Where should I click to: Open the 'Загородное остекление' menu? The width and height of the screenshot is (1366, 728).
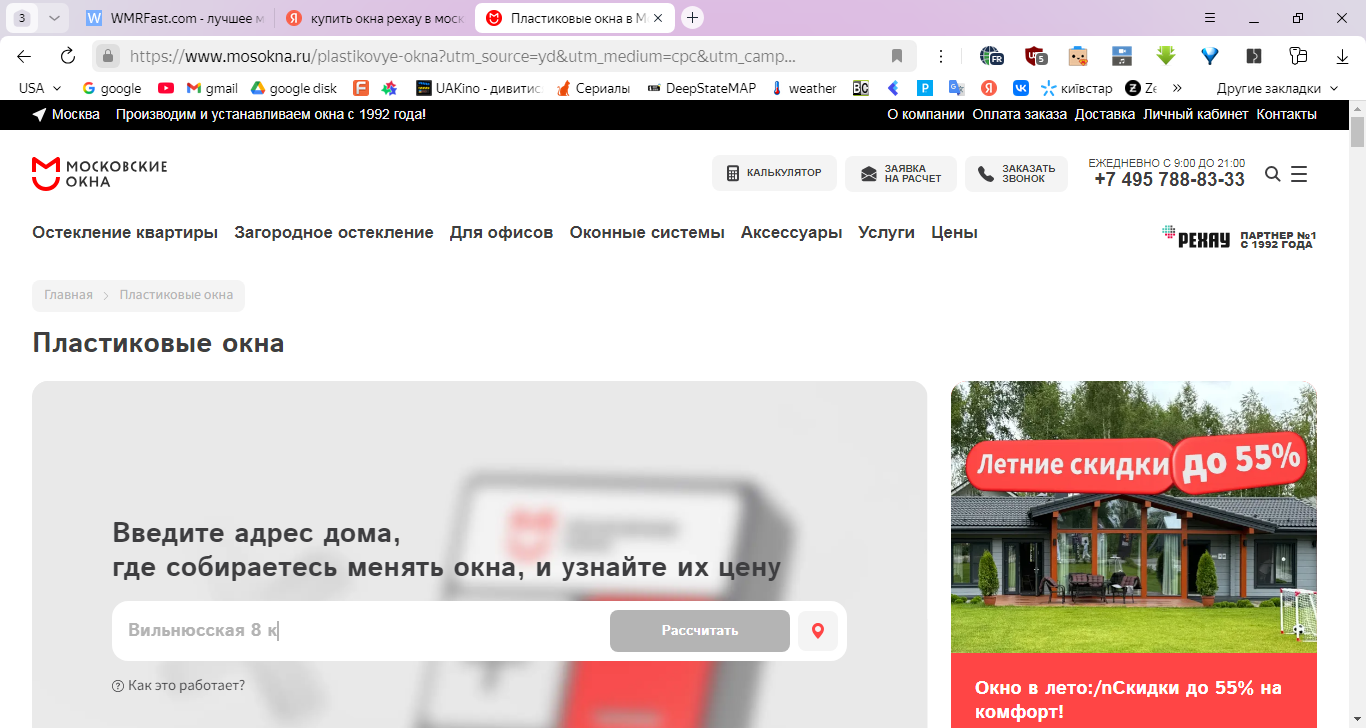(334, 232)
